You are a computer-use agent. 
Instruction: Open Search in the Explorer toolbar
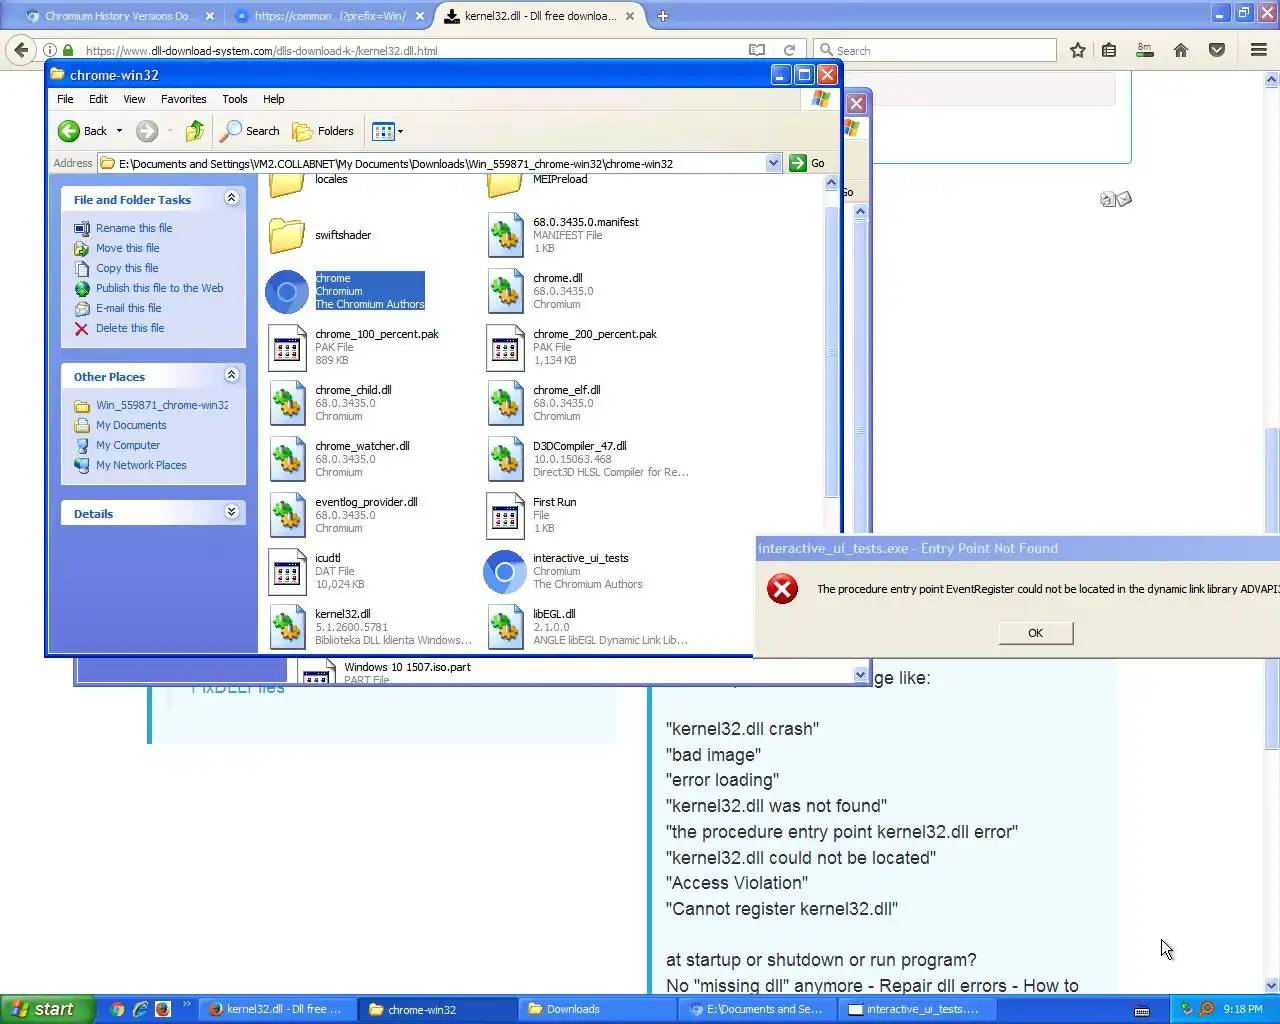pyautogui.click(x=251, y=131)
